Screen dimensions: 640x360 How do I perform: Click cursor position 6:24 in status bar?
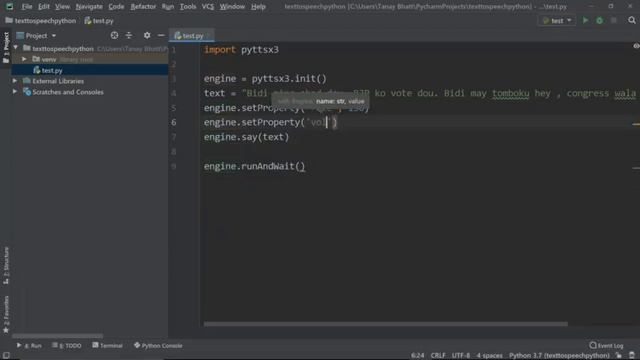point(418,356)
